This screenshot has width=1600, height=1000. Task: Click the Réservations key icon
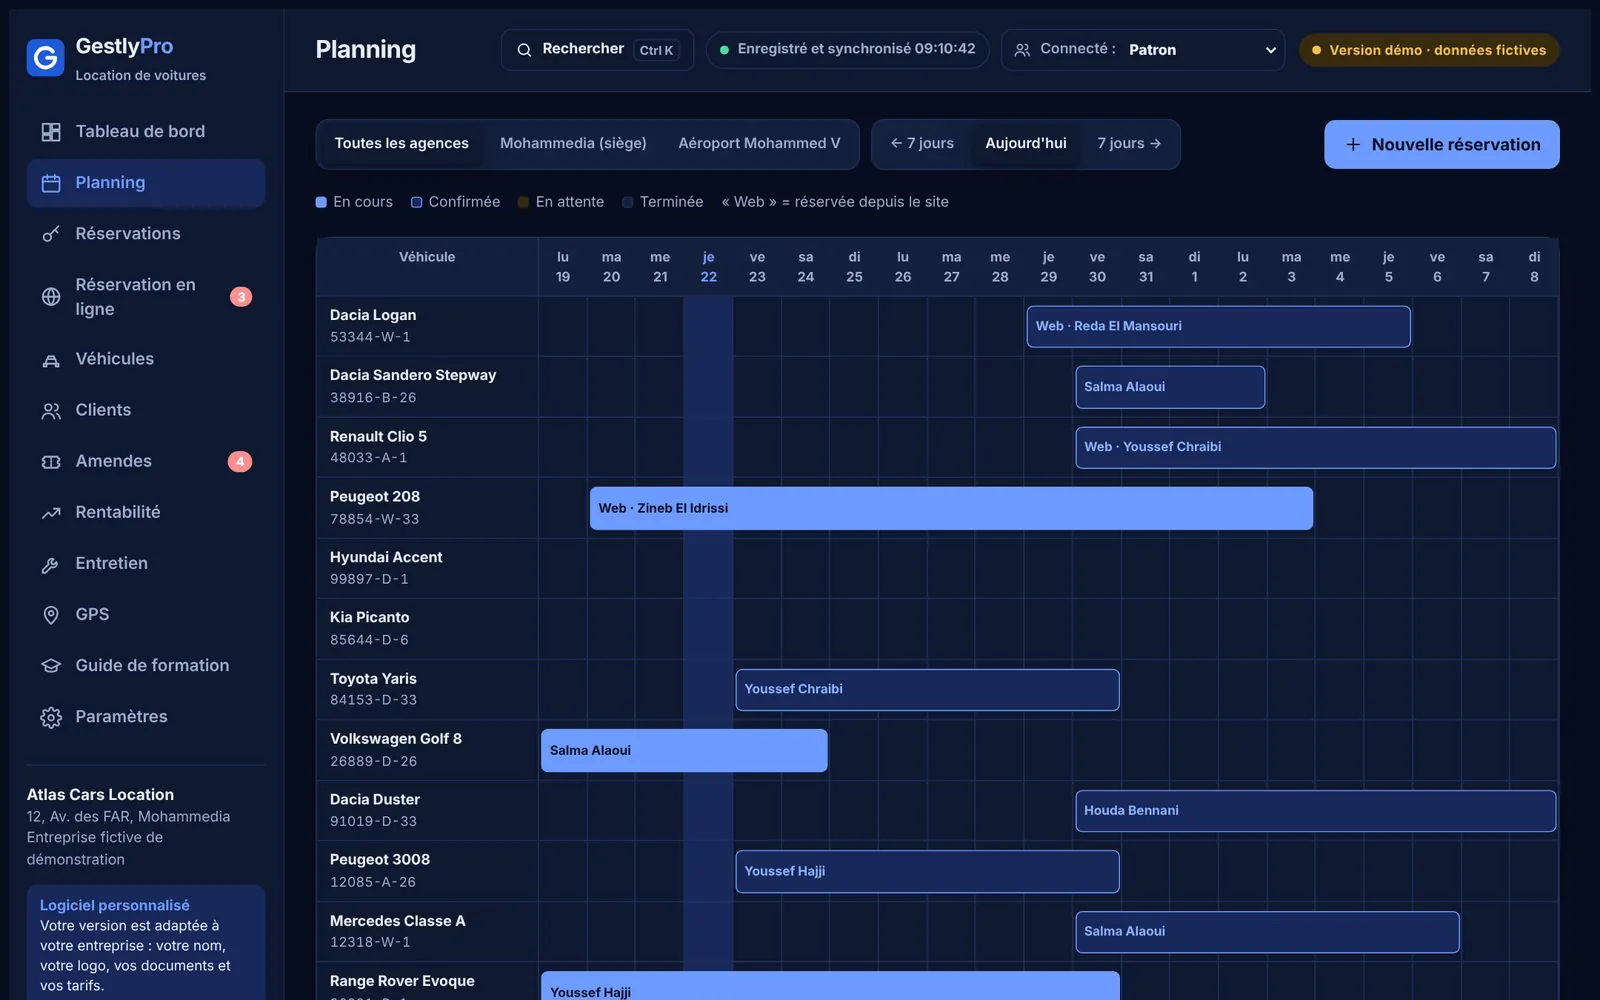pyautogui.click(x=51, y=234)
